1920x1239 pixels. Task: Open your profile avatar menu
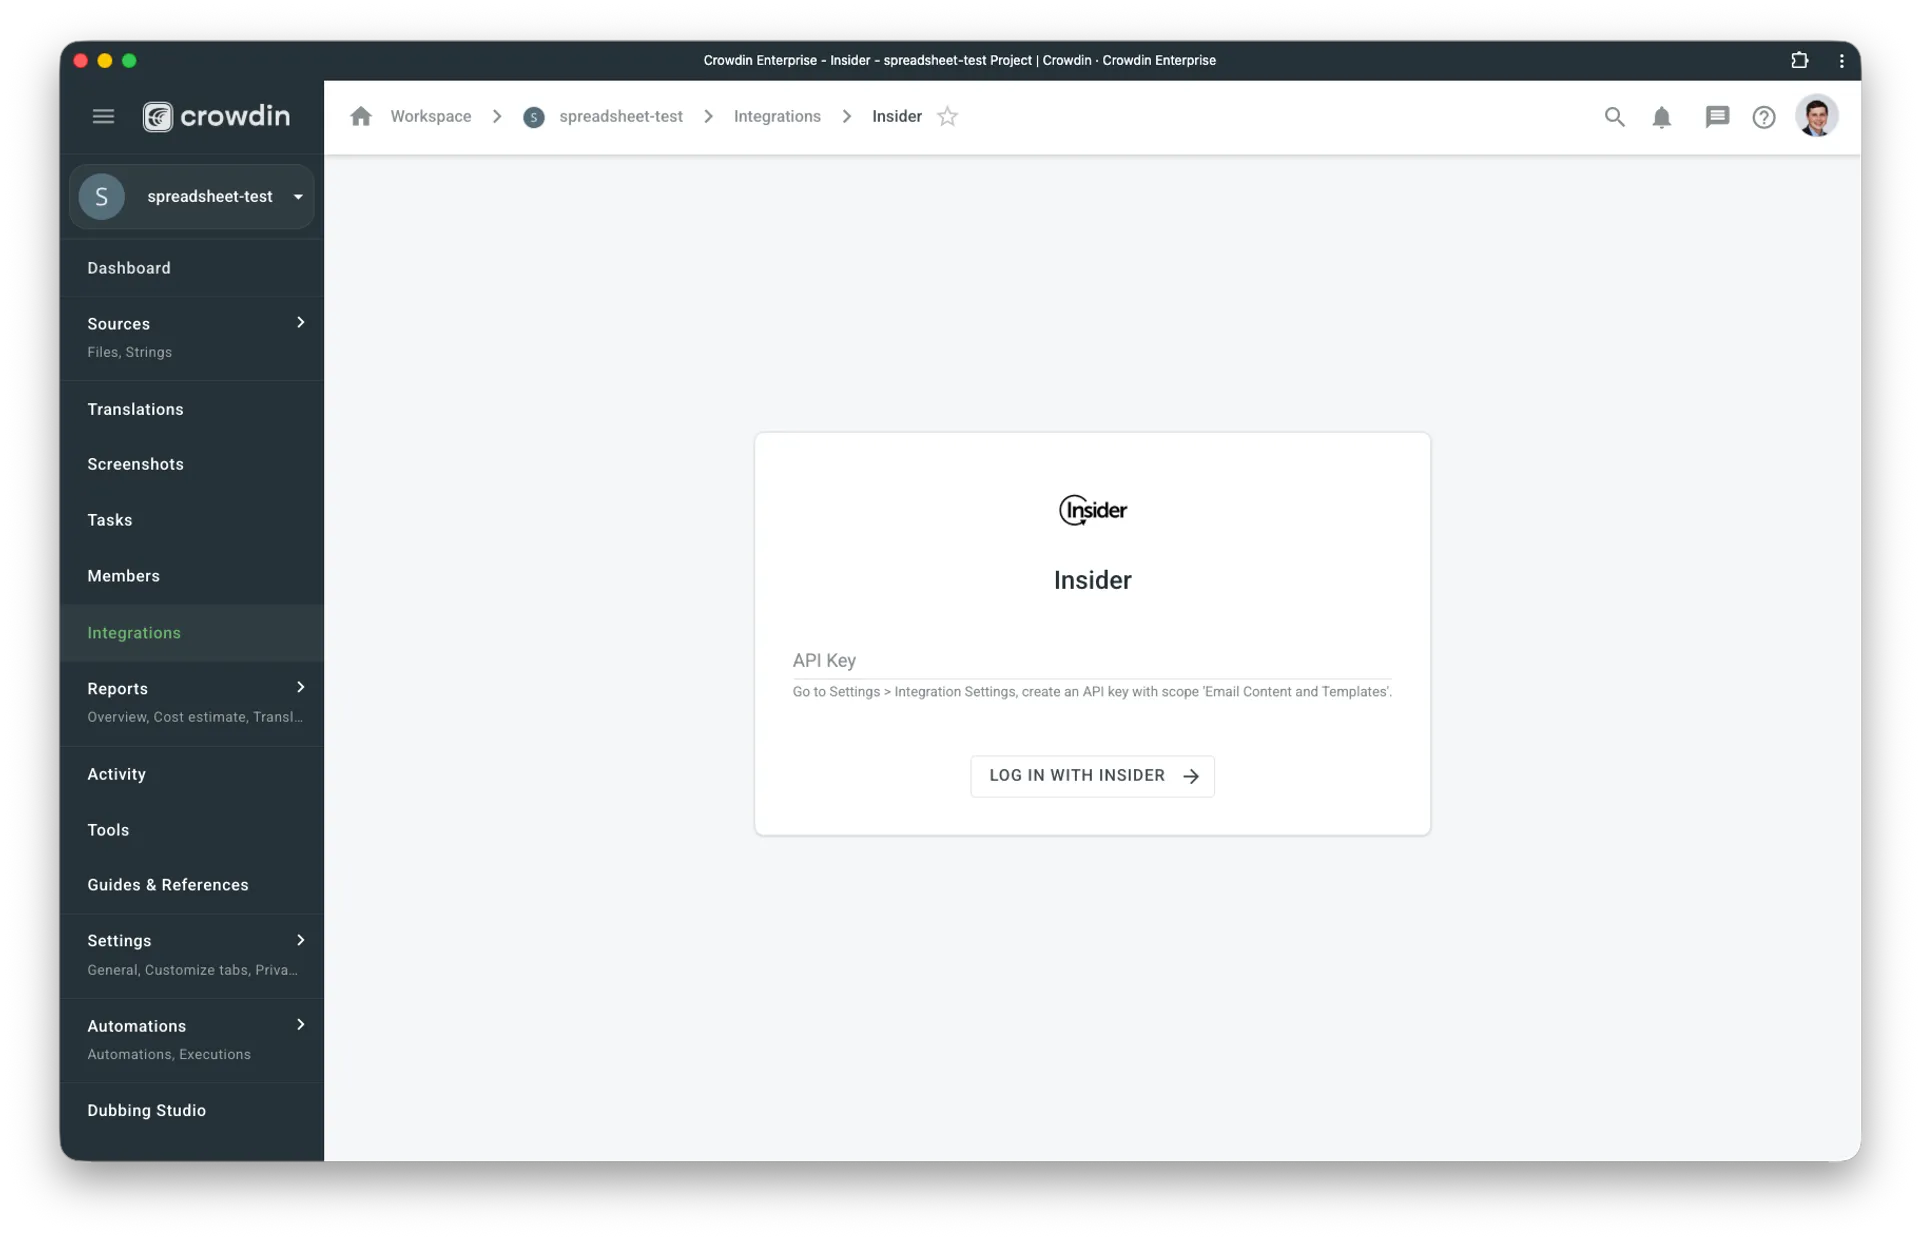(1818, 116)
